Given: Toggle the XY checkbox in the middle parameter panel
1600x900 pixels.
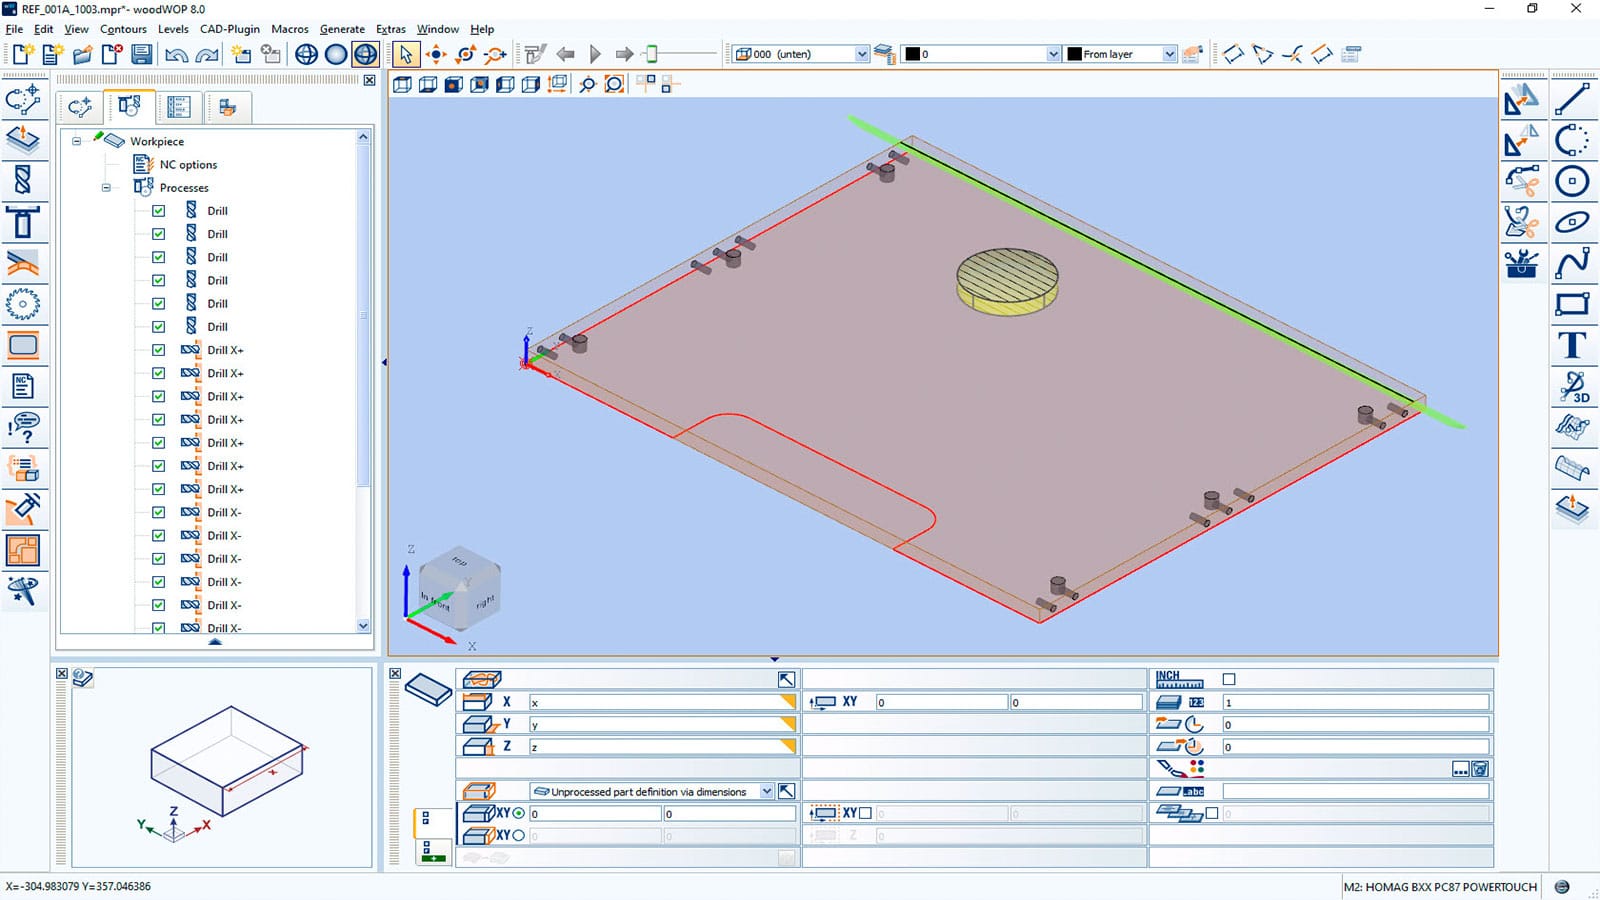Looking at the screenshot, I should point(865,812).
